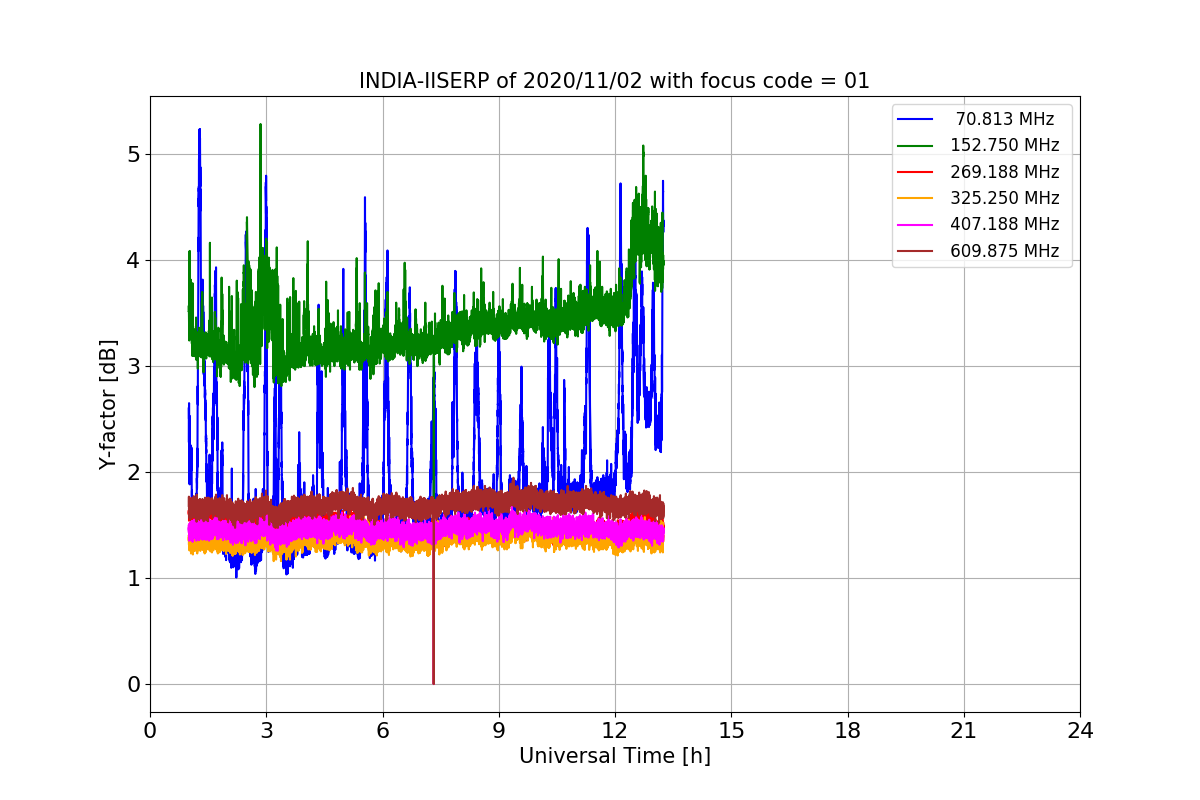Click x-axis tick label 18
This screenshot has height=800, width=1200.
click(847, 730)
